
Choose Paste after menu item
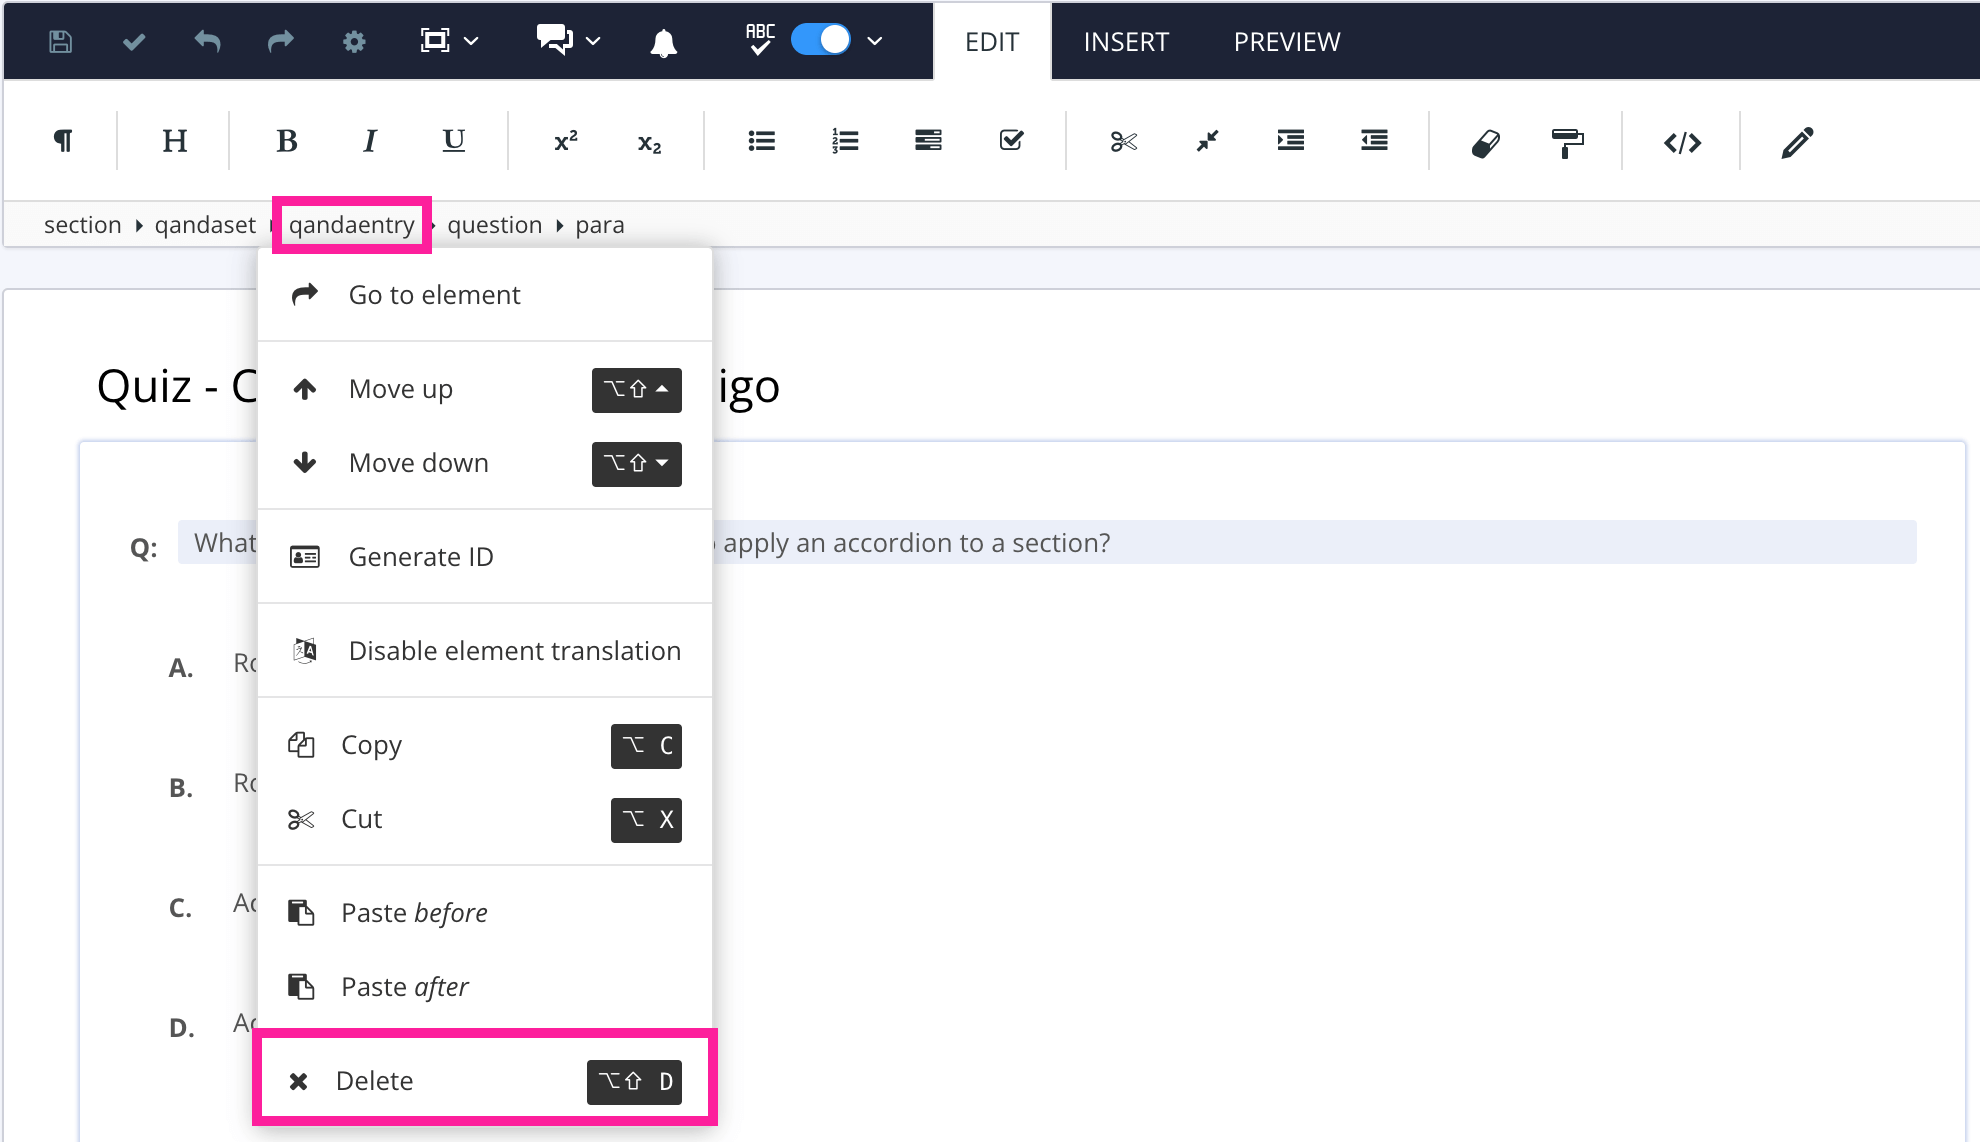click(485, 987)
